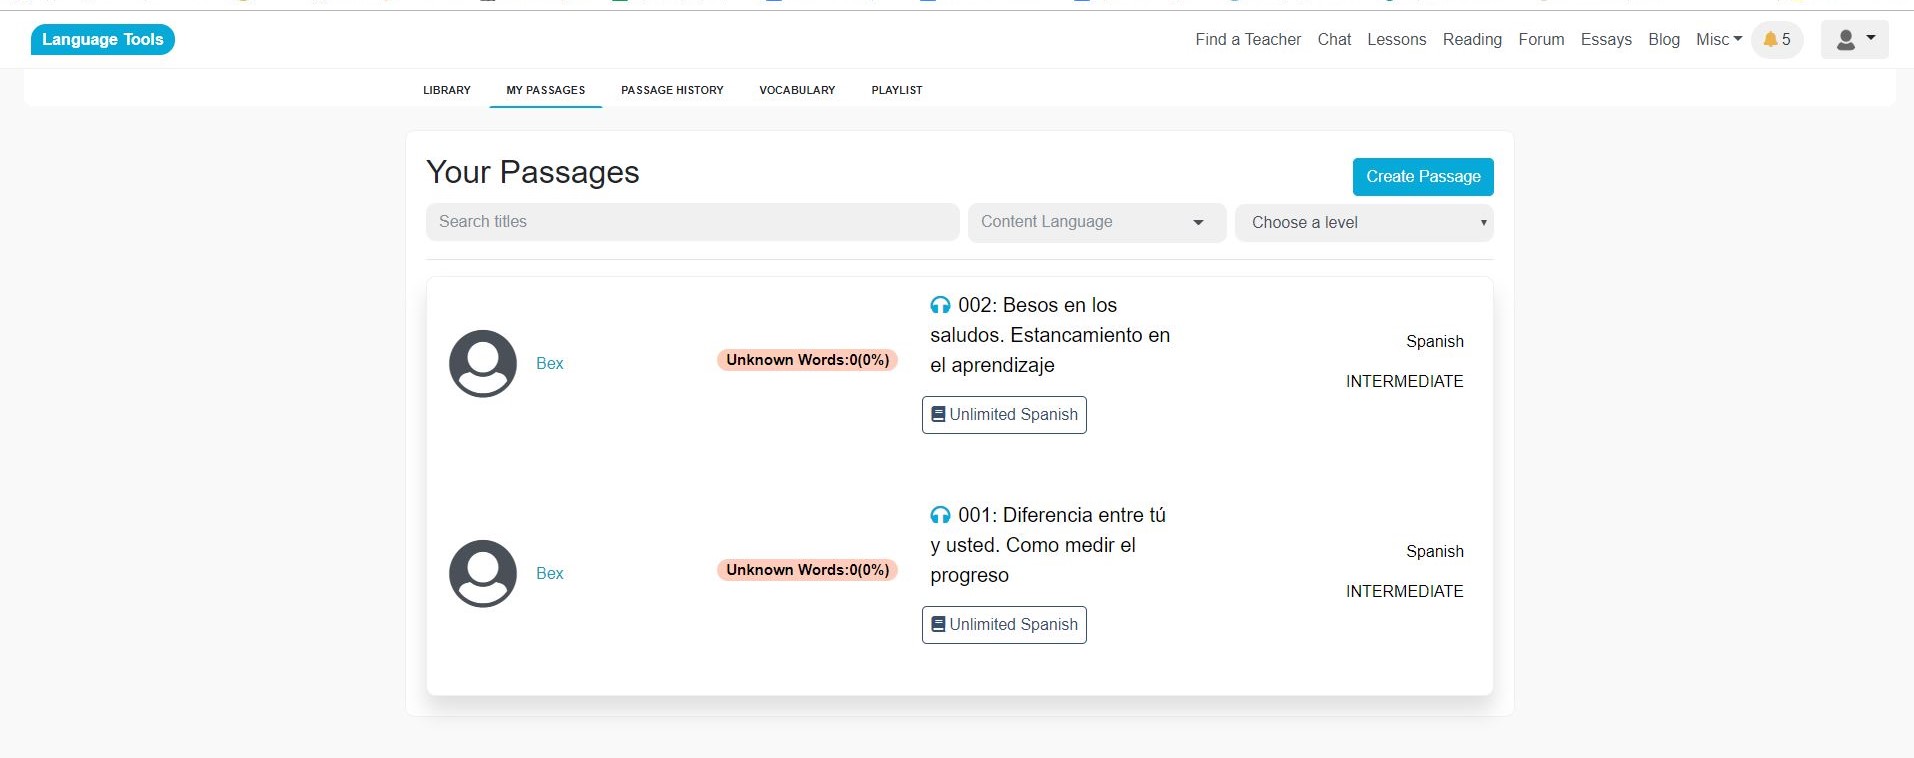Open Unlimited Spanish collection under passage 001
This screenshot has height=758, width=1914.
[1004, 625]
